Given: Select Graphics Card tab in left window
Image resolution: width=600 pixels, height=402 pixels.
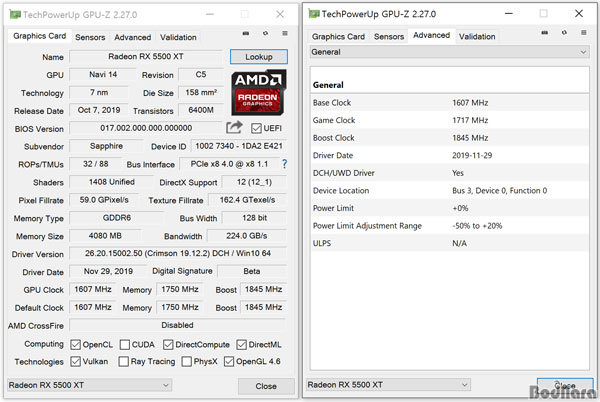Looking at the screenshot, I should (x=39, y=36).
